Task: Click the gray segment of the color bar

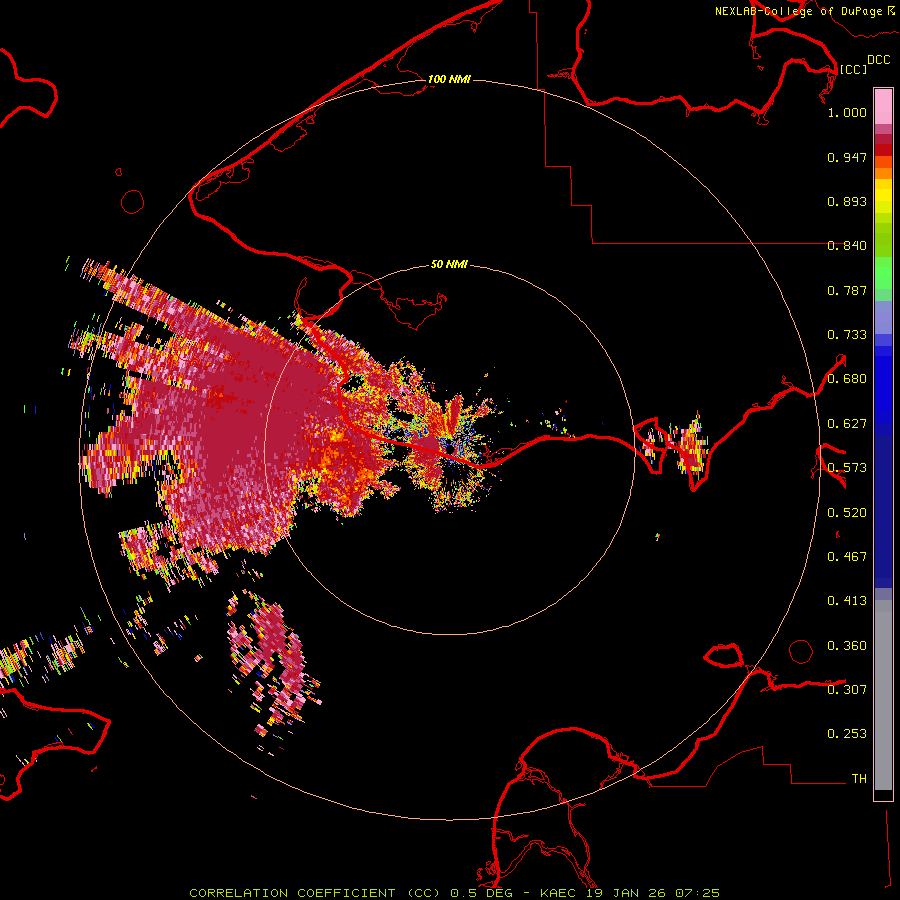Action: [883, 695]
